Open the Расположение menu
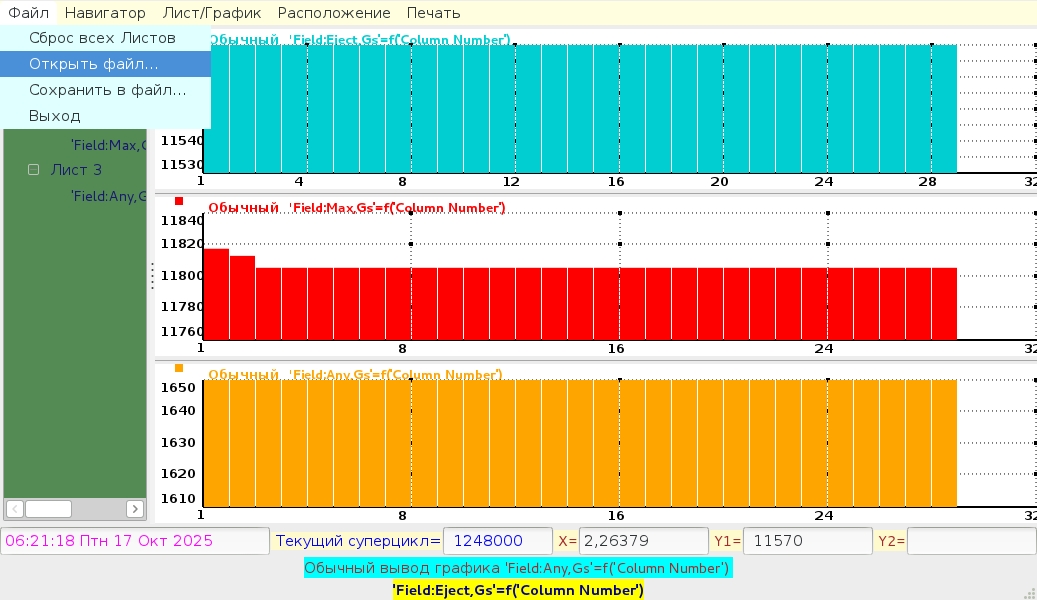Image resolution: width=1037 pixels, height=600 pixels. tap(334, 13)
